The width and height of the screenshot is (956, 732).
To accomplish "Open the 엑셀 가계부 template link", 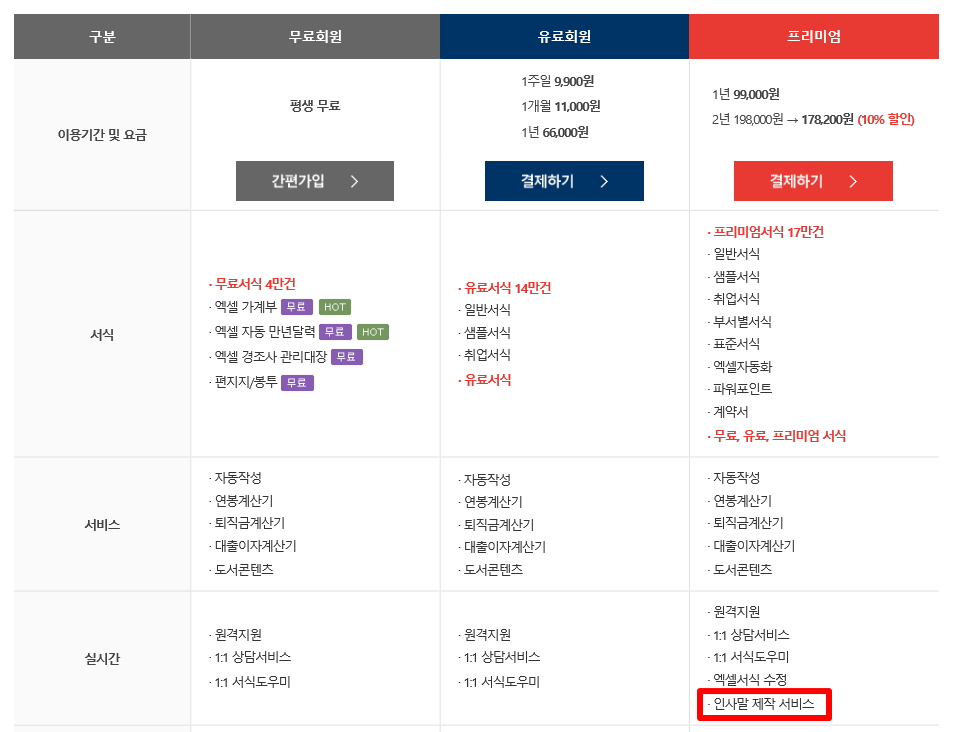I will point(244,307).
